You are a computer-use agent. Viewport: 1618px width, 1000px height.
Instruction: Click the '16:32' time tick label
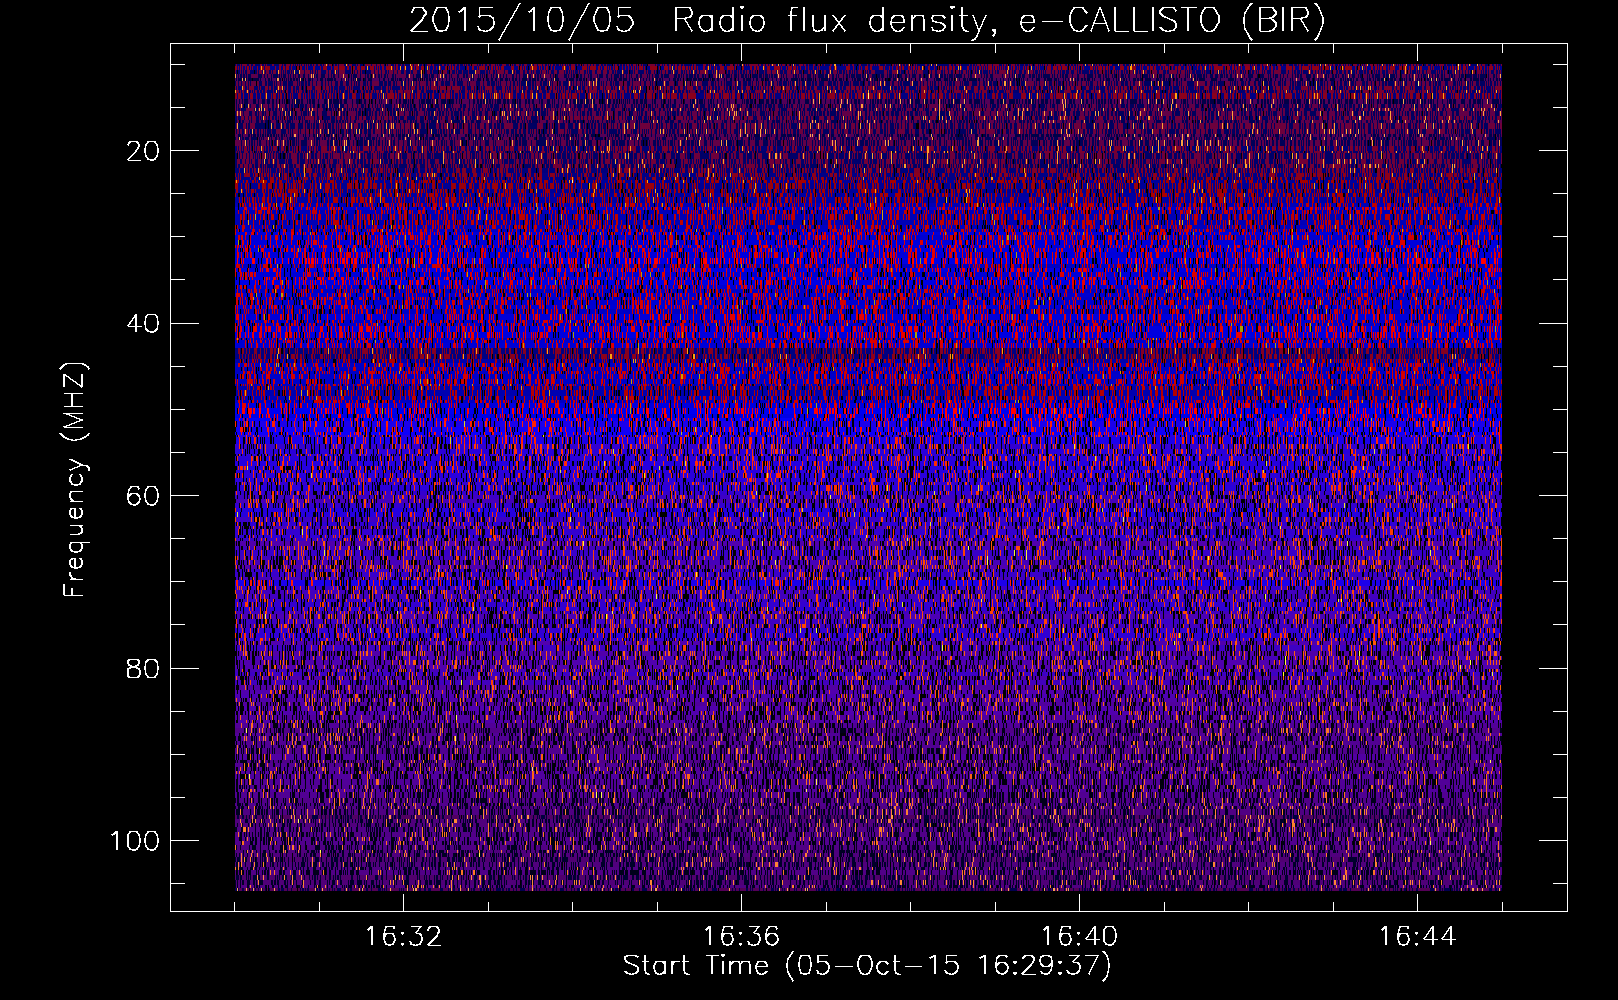click(403, 937)
